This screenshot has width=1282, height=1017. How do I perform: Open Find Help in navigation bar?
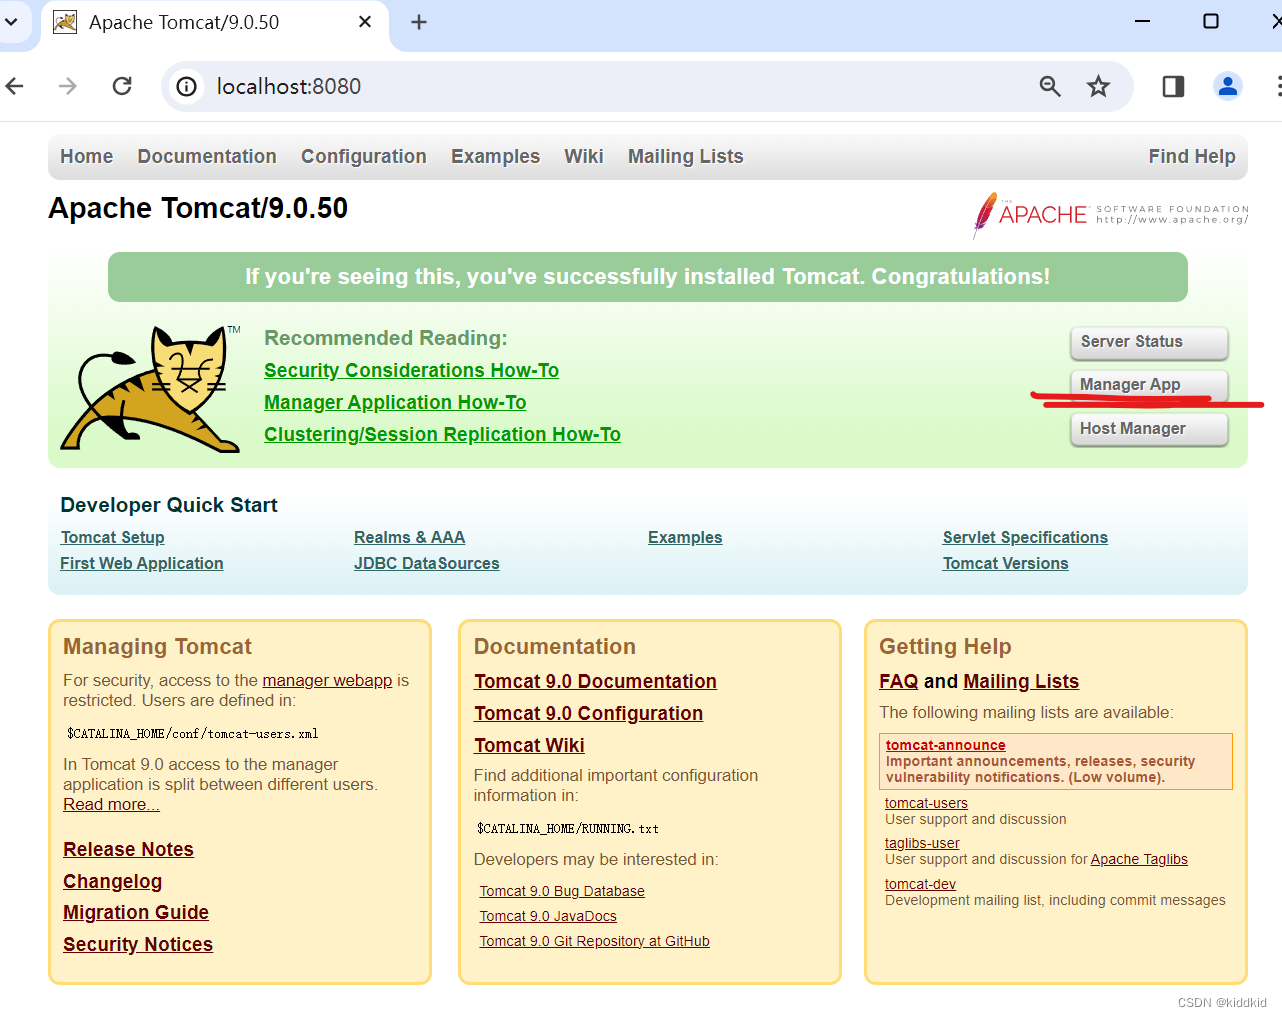1192,156
